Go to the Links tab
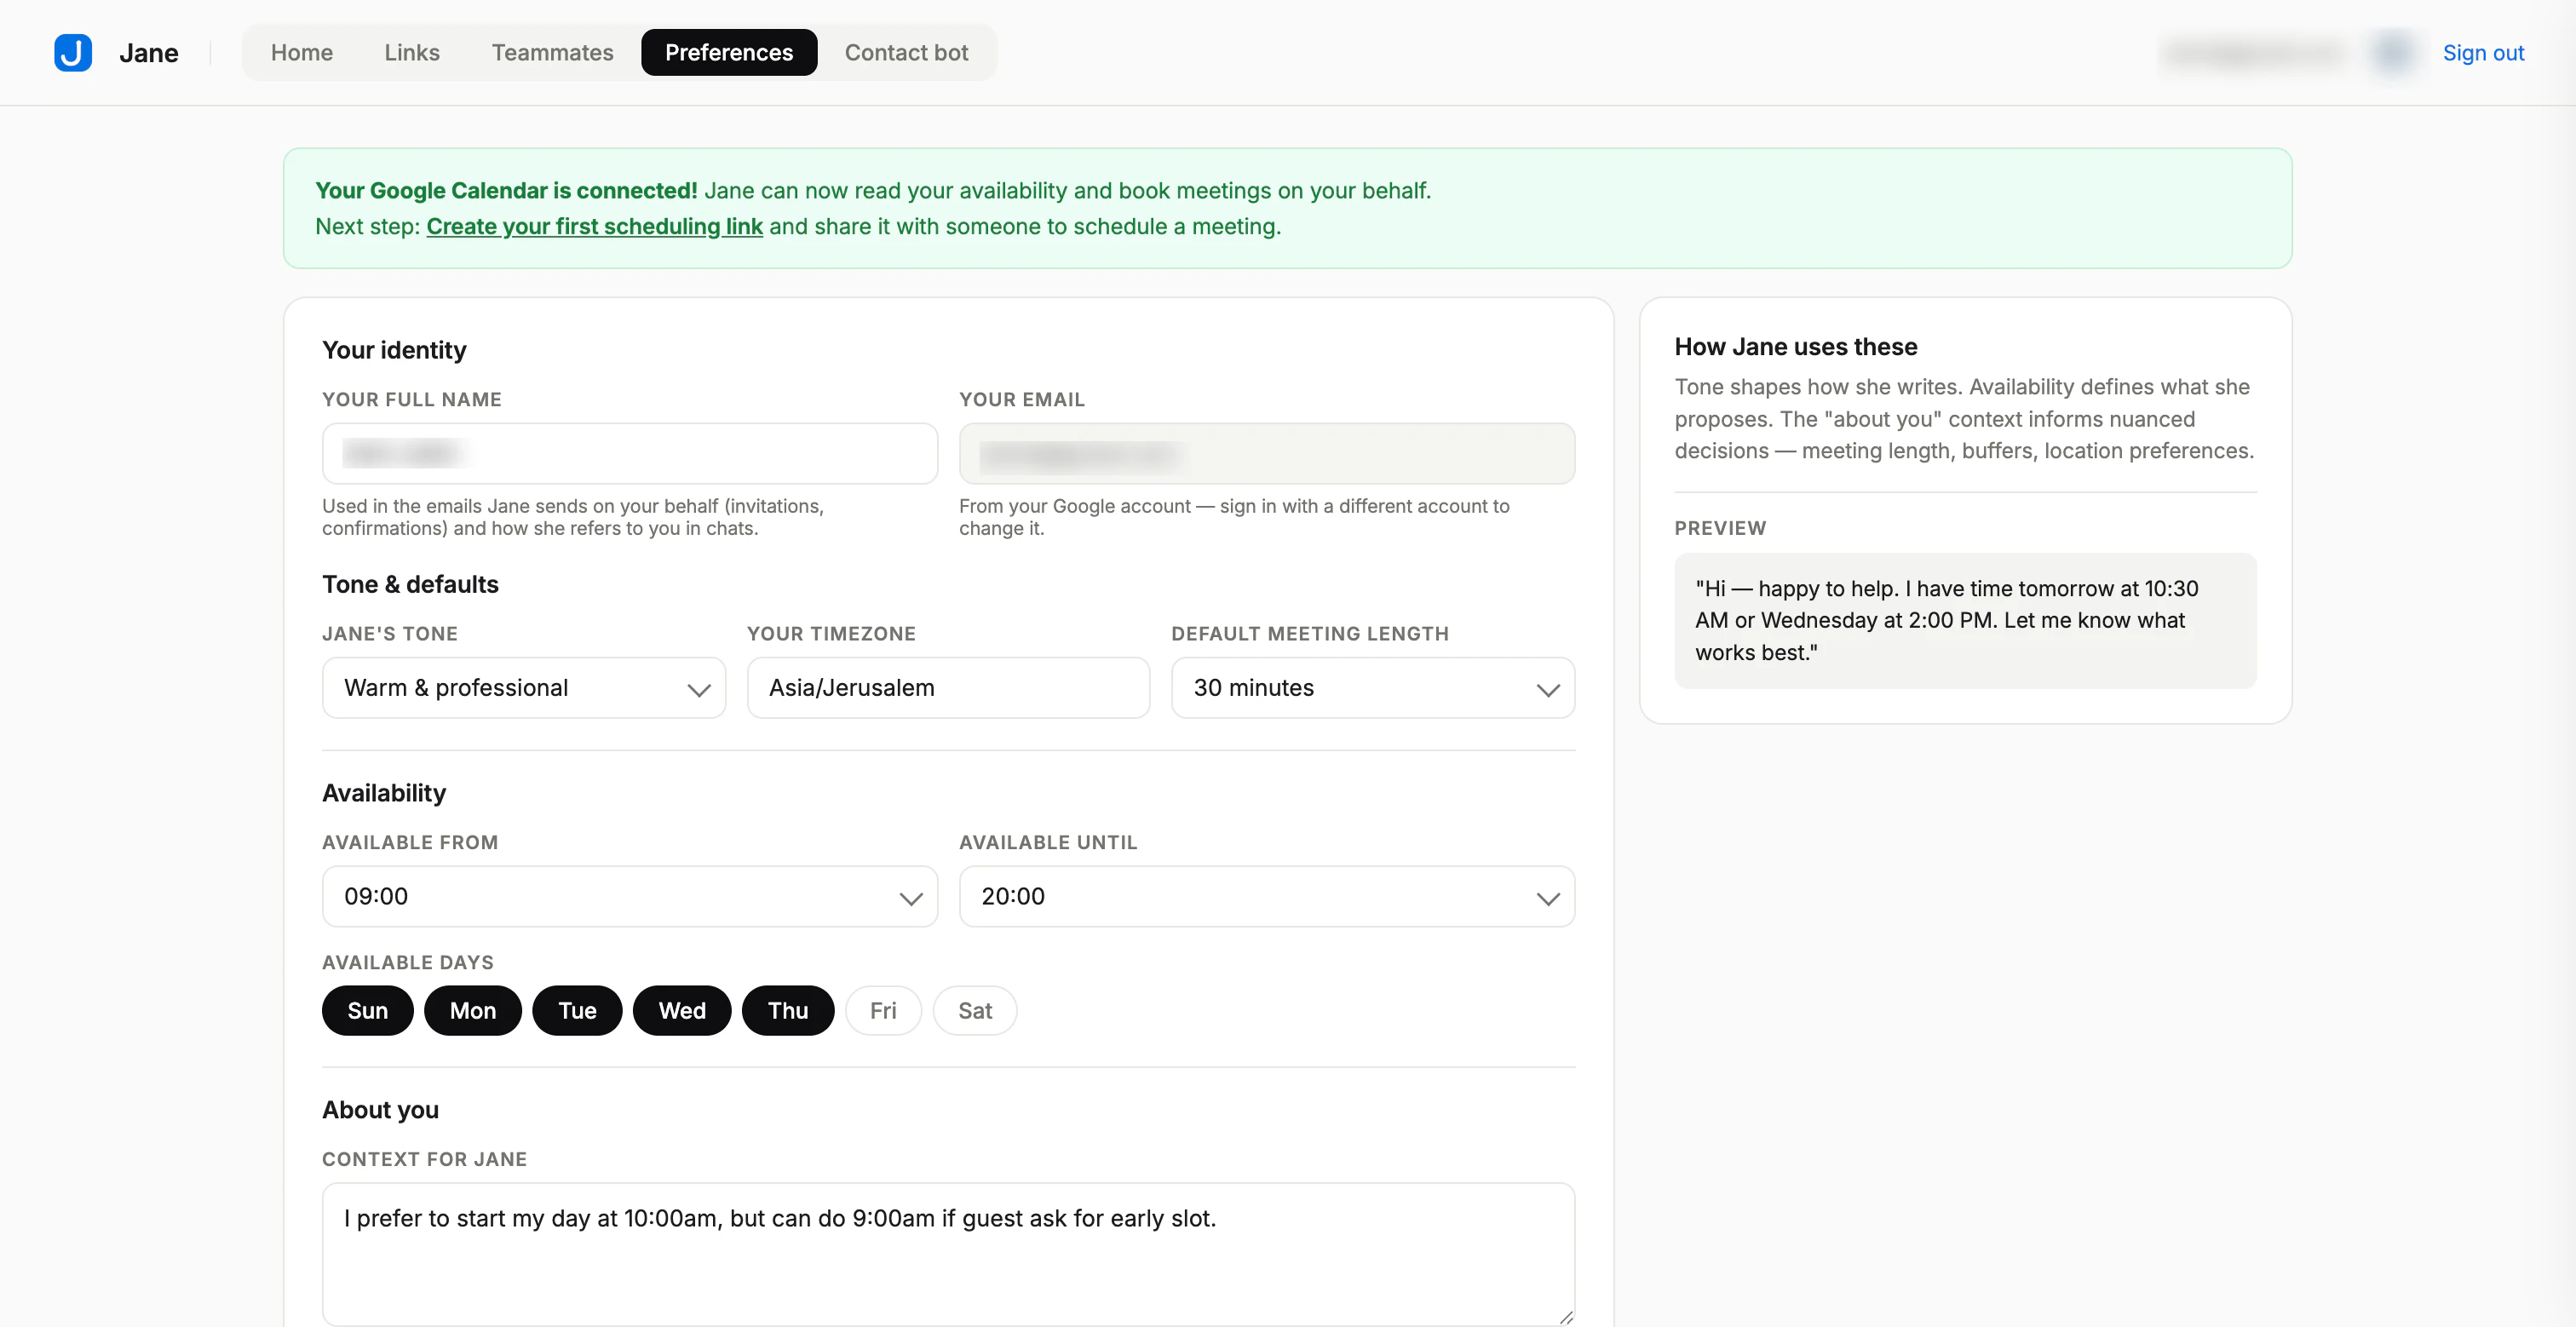 click(x=412, y=52)
